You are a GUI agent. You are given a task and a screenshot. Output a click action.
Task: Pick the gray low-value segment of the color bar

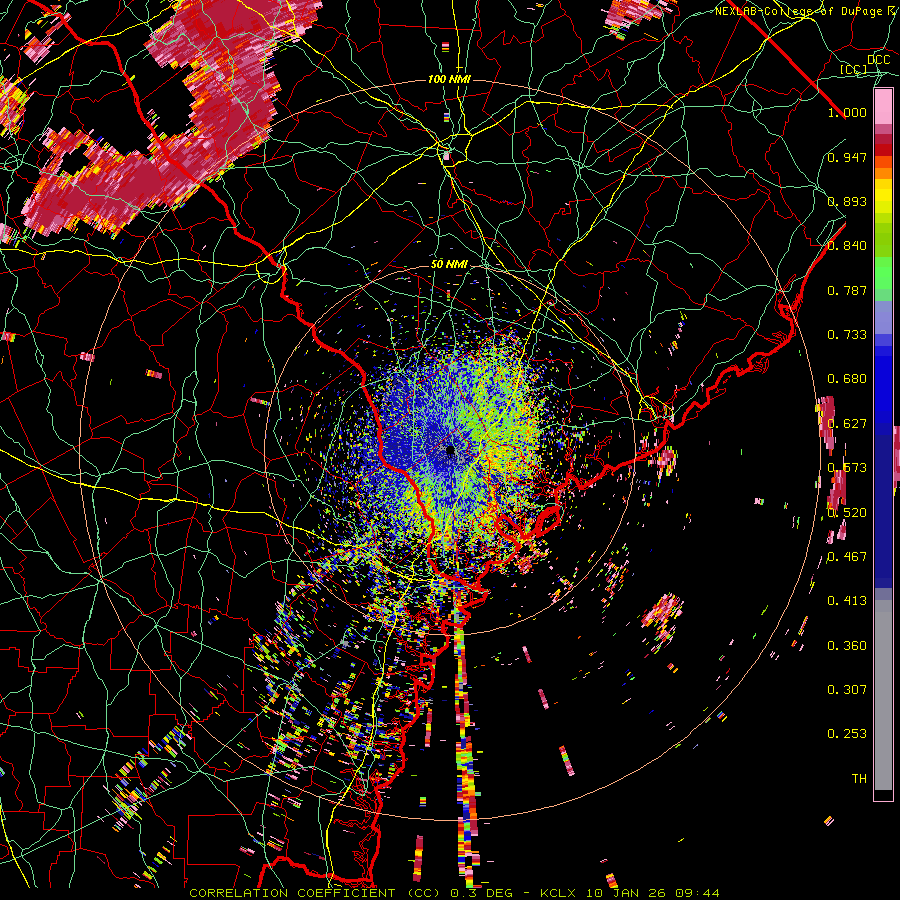point(883,695)
